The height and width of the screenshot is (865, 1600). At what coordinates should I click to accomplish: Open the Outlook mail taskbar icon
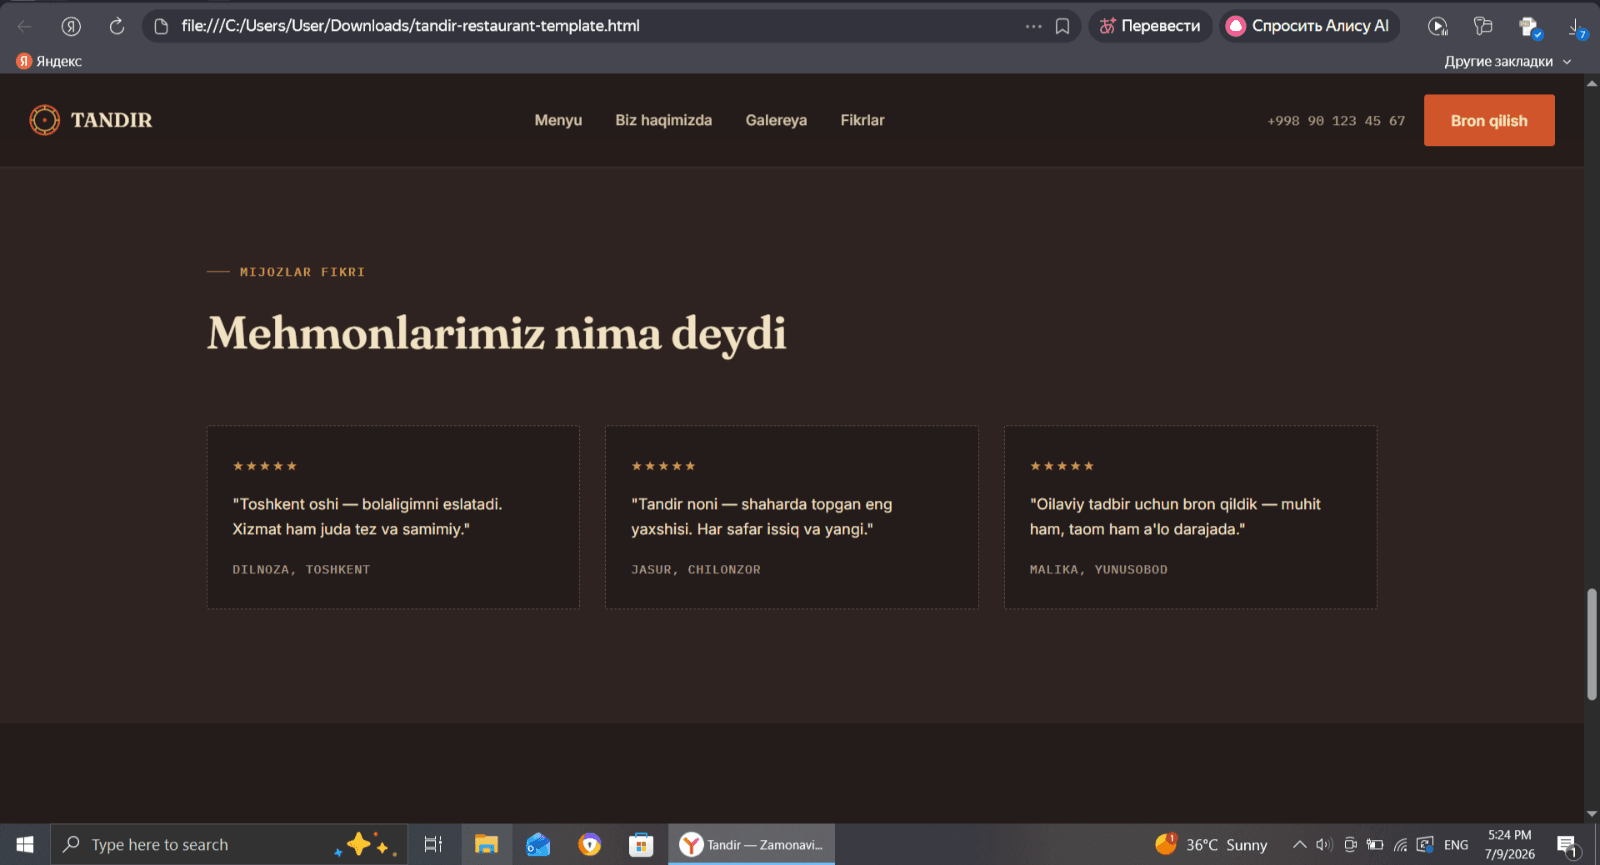(538, 845)
